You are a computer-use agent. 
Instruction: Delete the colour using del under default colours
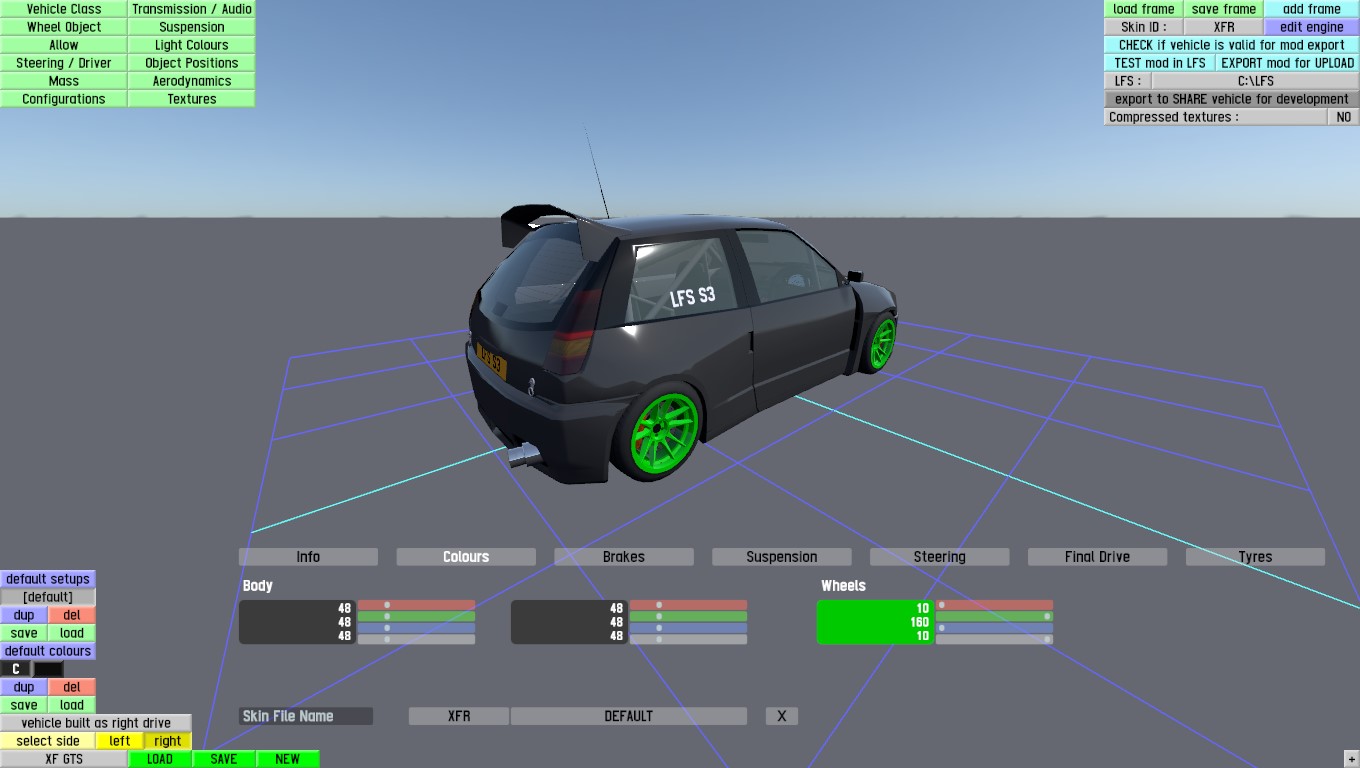click(x=72, y=687)
